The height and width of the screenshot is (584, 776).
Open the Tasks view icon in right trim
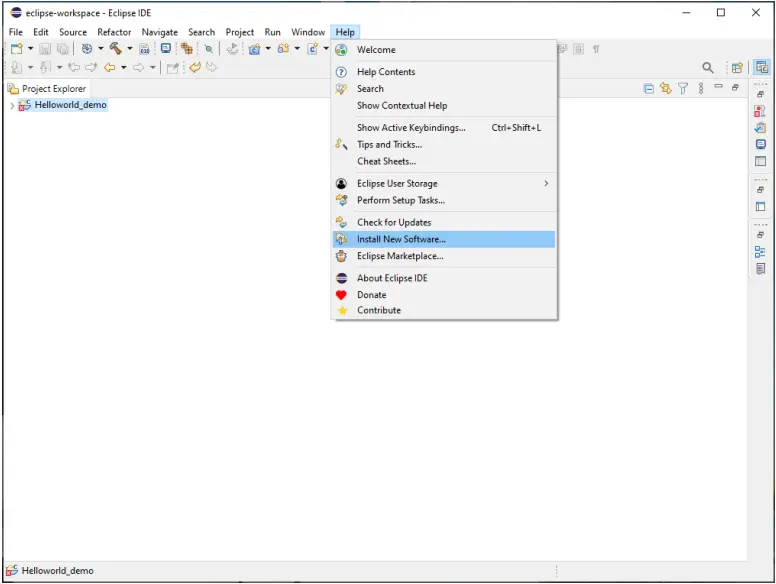tap(760, 128)
